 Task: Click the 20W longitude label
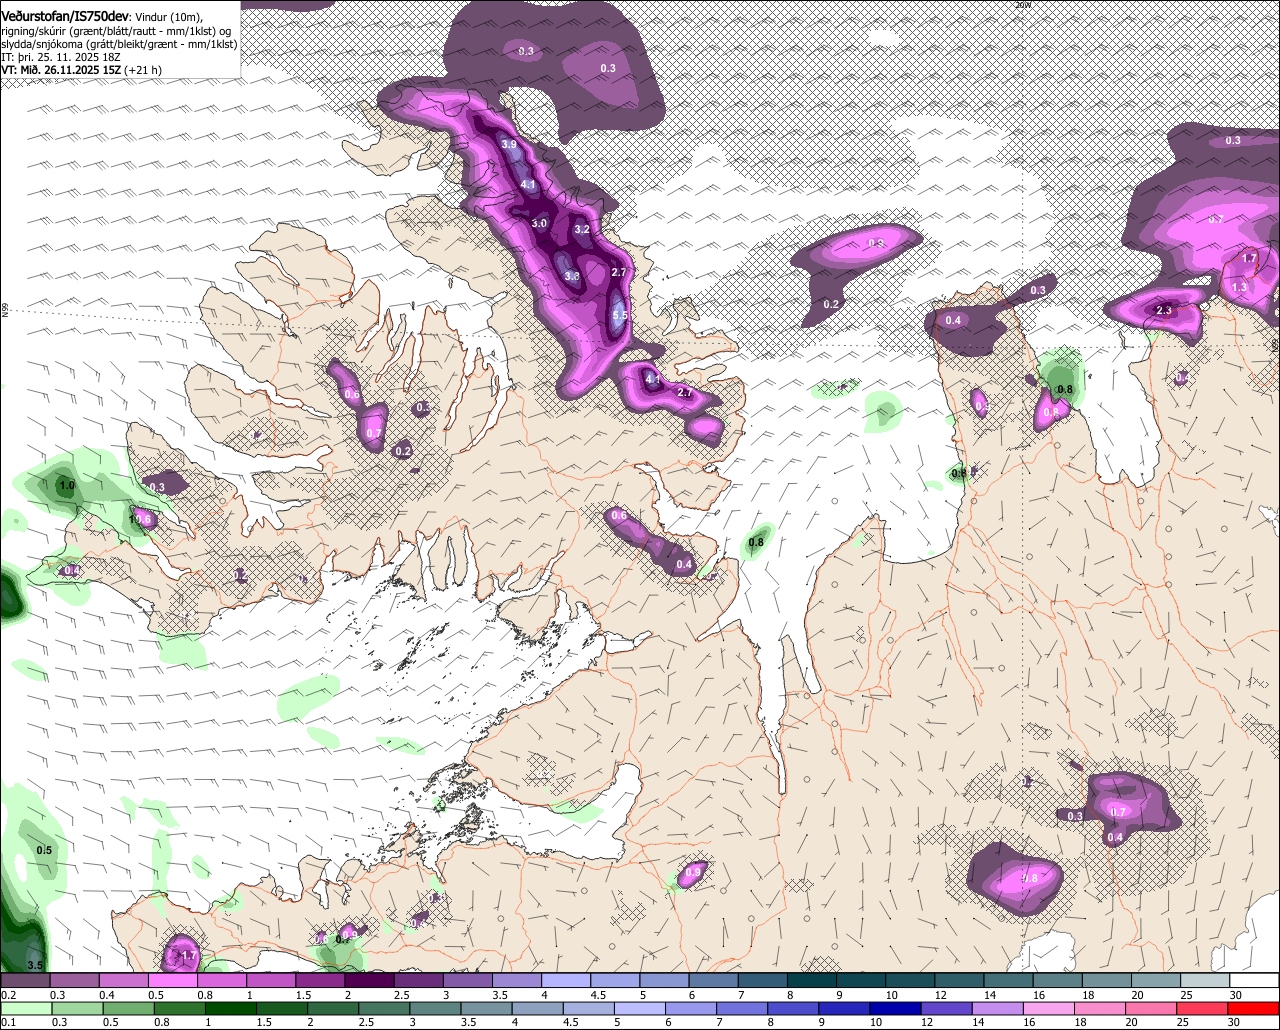click(1022, 5)
